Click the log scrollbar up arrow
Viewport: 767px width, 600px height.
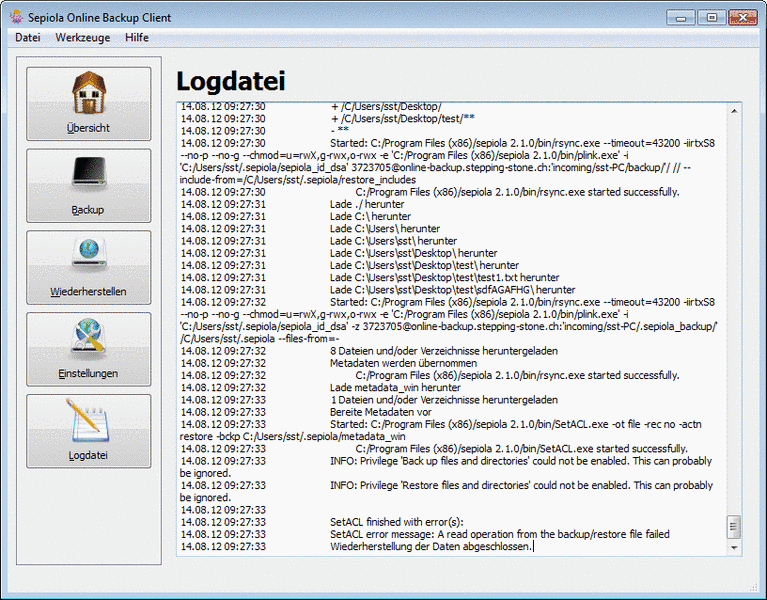(x=734, y=111)
